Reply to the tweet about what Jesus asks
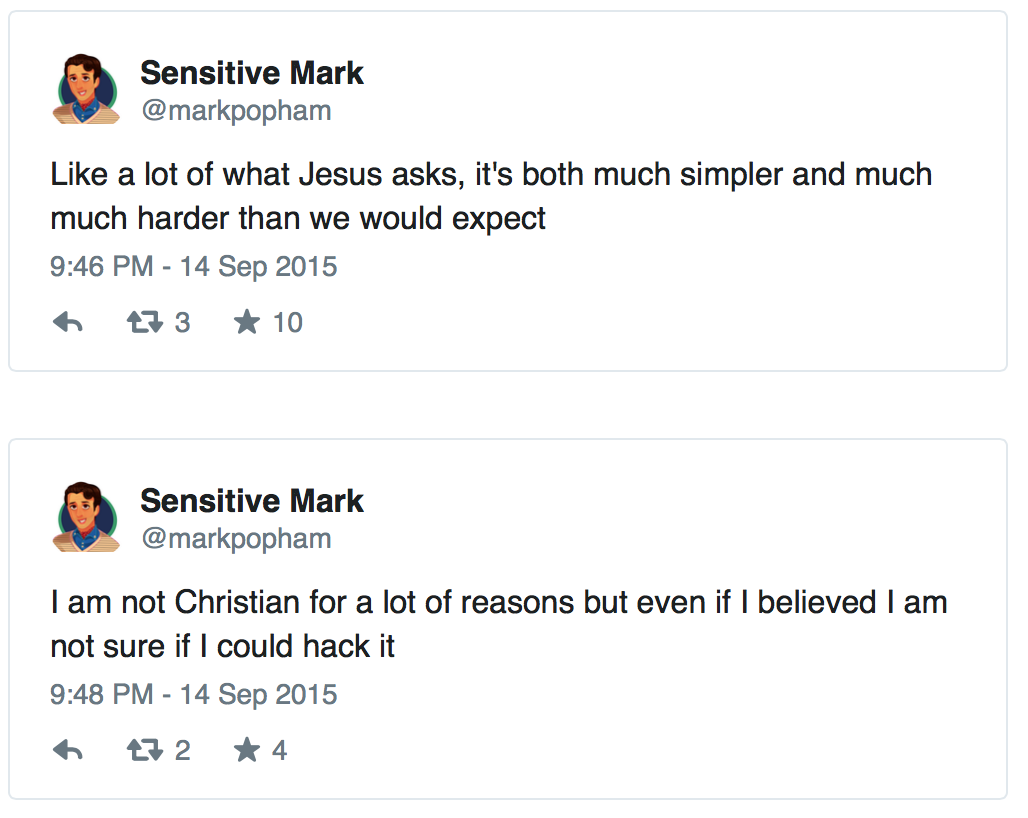Viewport: 1028px width, 818px height. (x=67, y=322)
